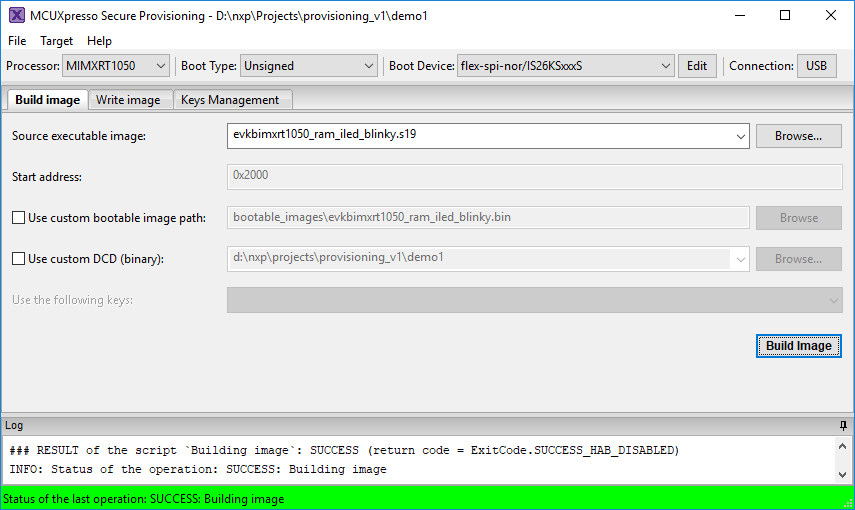
Task: Pin the Log panel with pushpin icon
Action: point(843,425)
